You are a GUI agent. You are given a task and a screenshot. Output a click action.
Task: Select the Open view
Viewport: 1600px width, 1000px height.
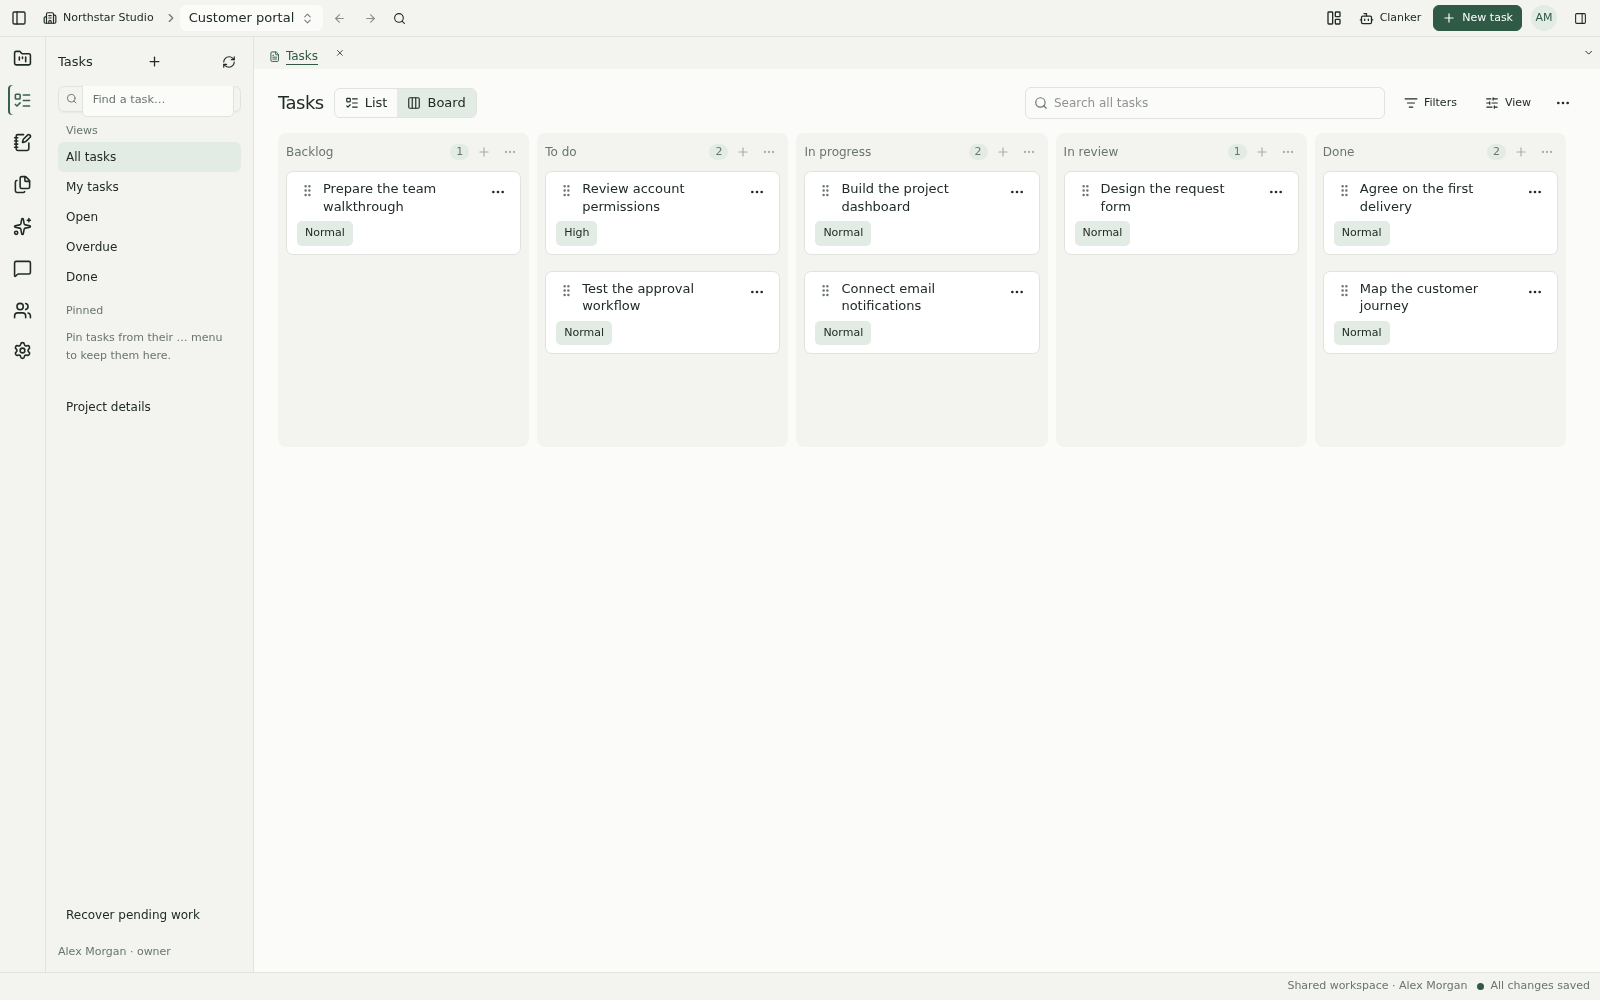149,217
